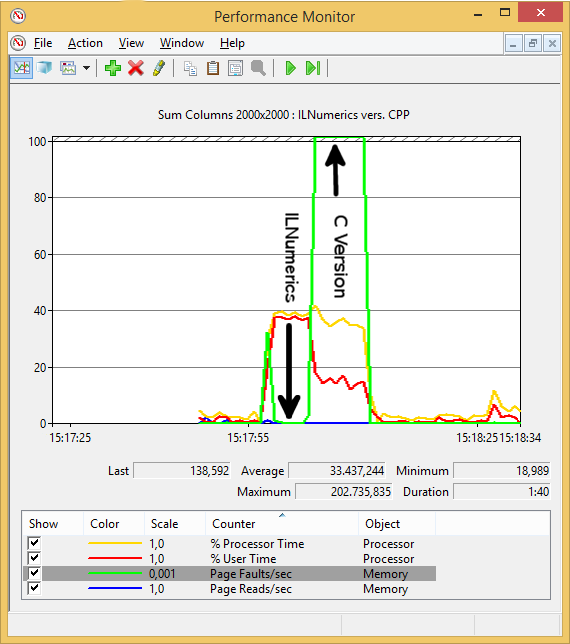570x644 pixels.
Task: Sort by Scale column header
Action: (x=175, y=524)
